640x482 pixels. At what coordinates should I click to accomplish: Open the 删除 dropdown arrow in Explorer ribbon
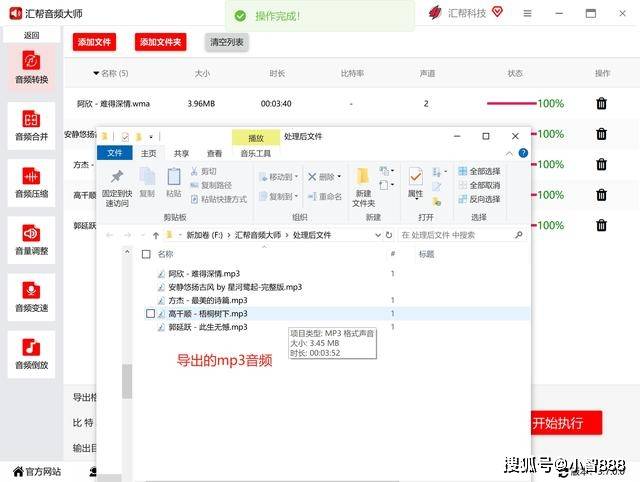(x=339, y=177)
